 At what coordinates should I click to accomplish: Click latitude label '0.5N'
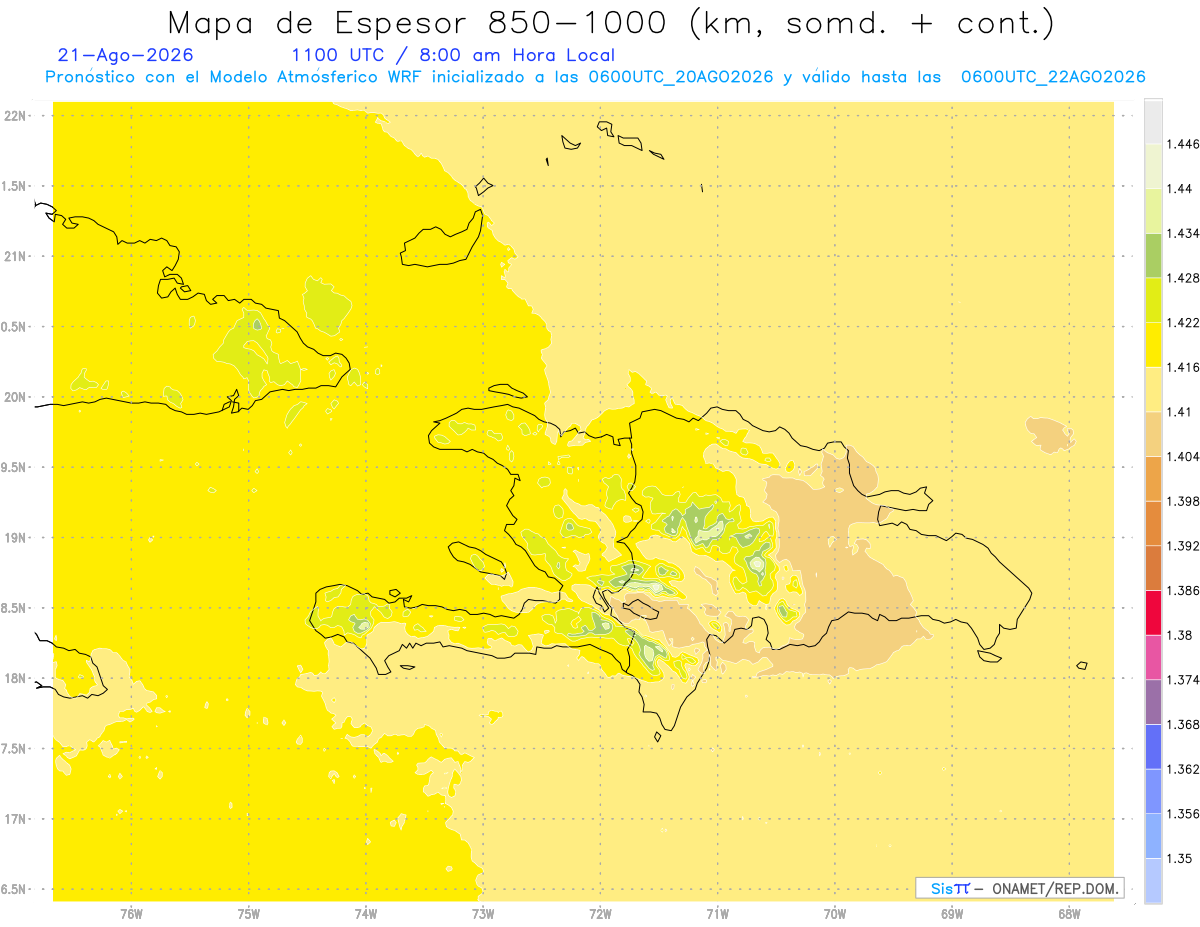tap(14, 327)
